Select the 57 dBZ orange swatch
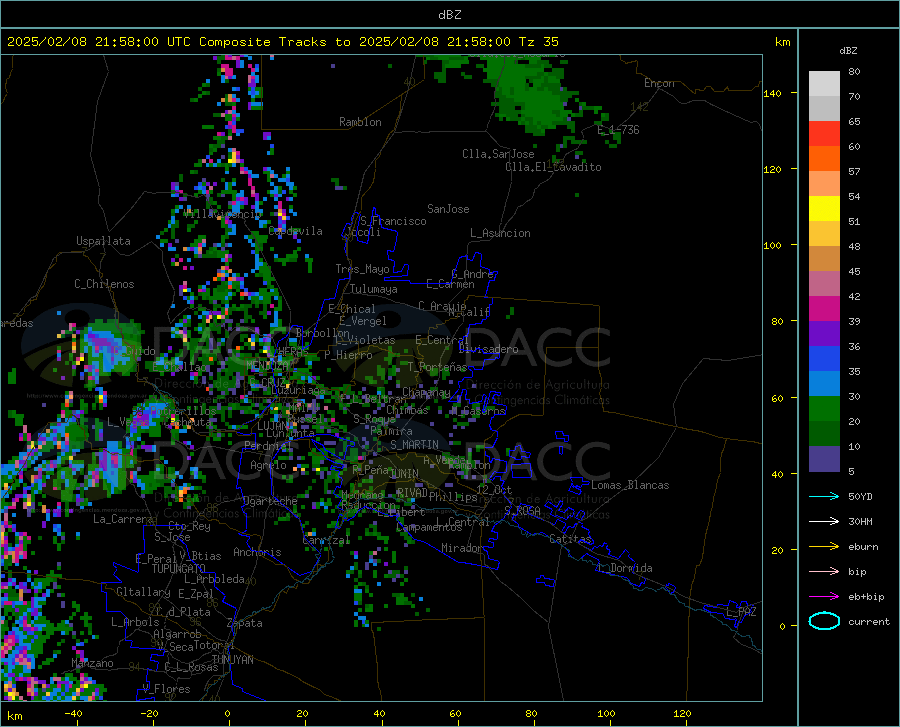 (824, 159)
